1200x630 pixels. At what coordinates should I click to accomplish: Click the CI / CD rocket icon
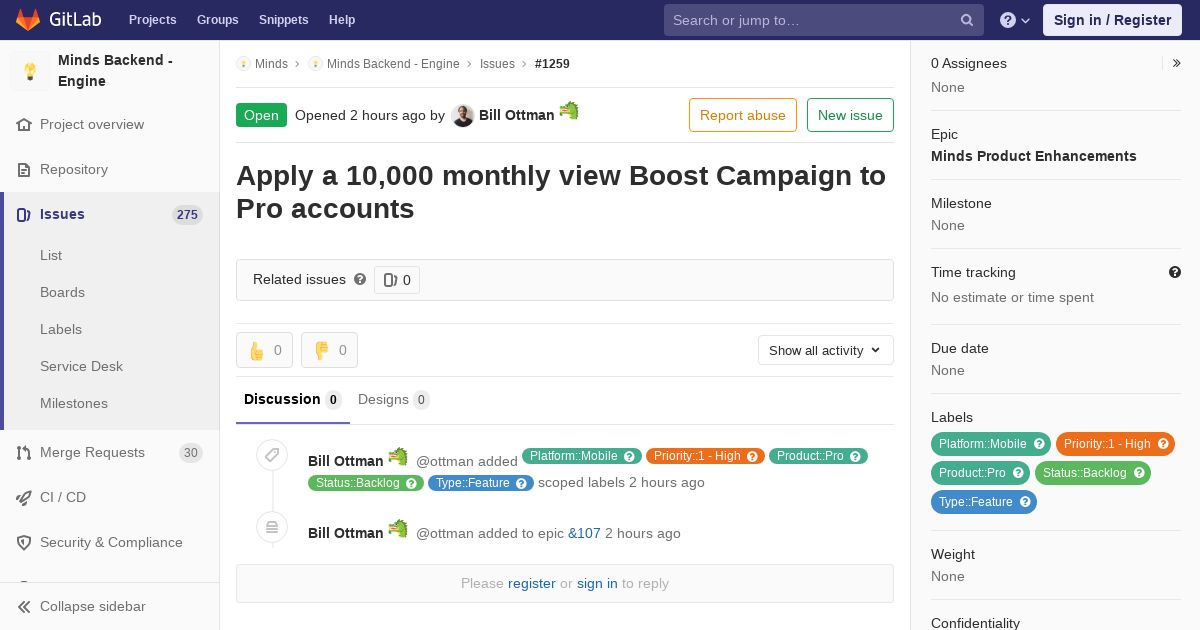point(24,498)
